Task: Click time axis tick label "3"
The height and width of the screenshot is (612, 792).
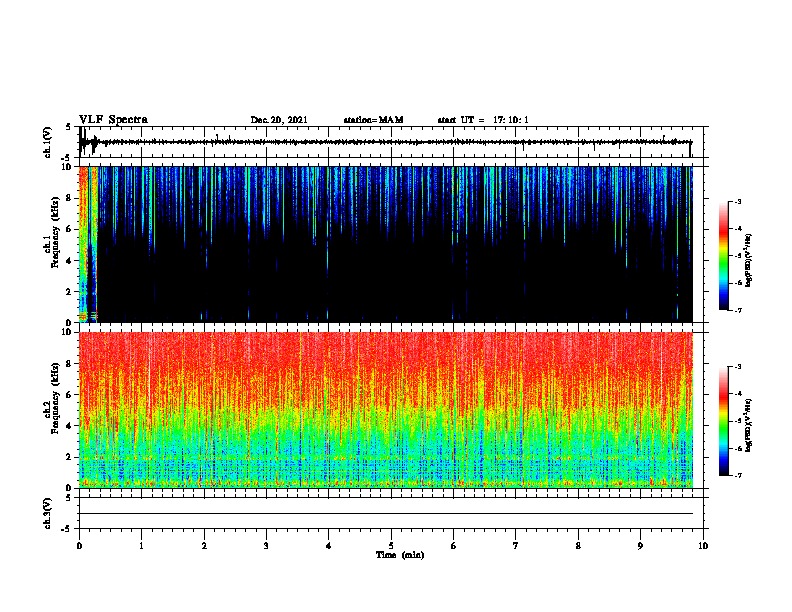Action: point(266,546)
